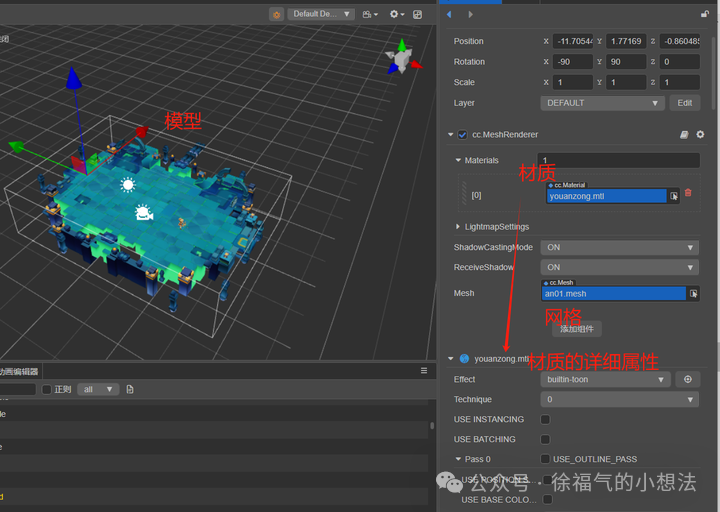Delete material element with red trash icon

688,193
